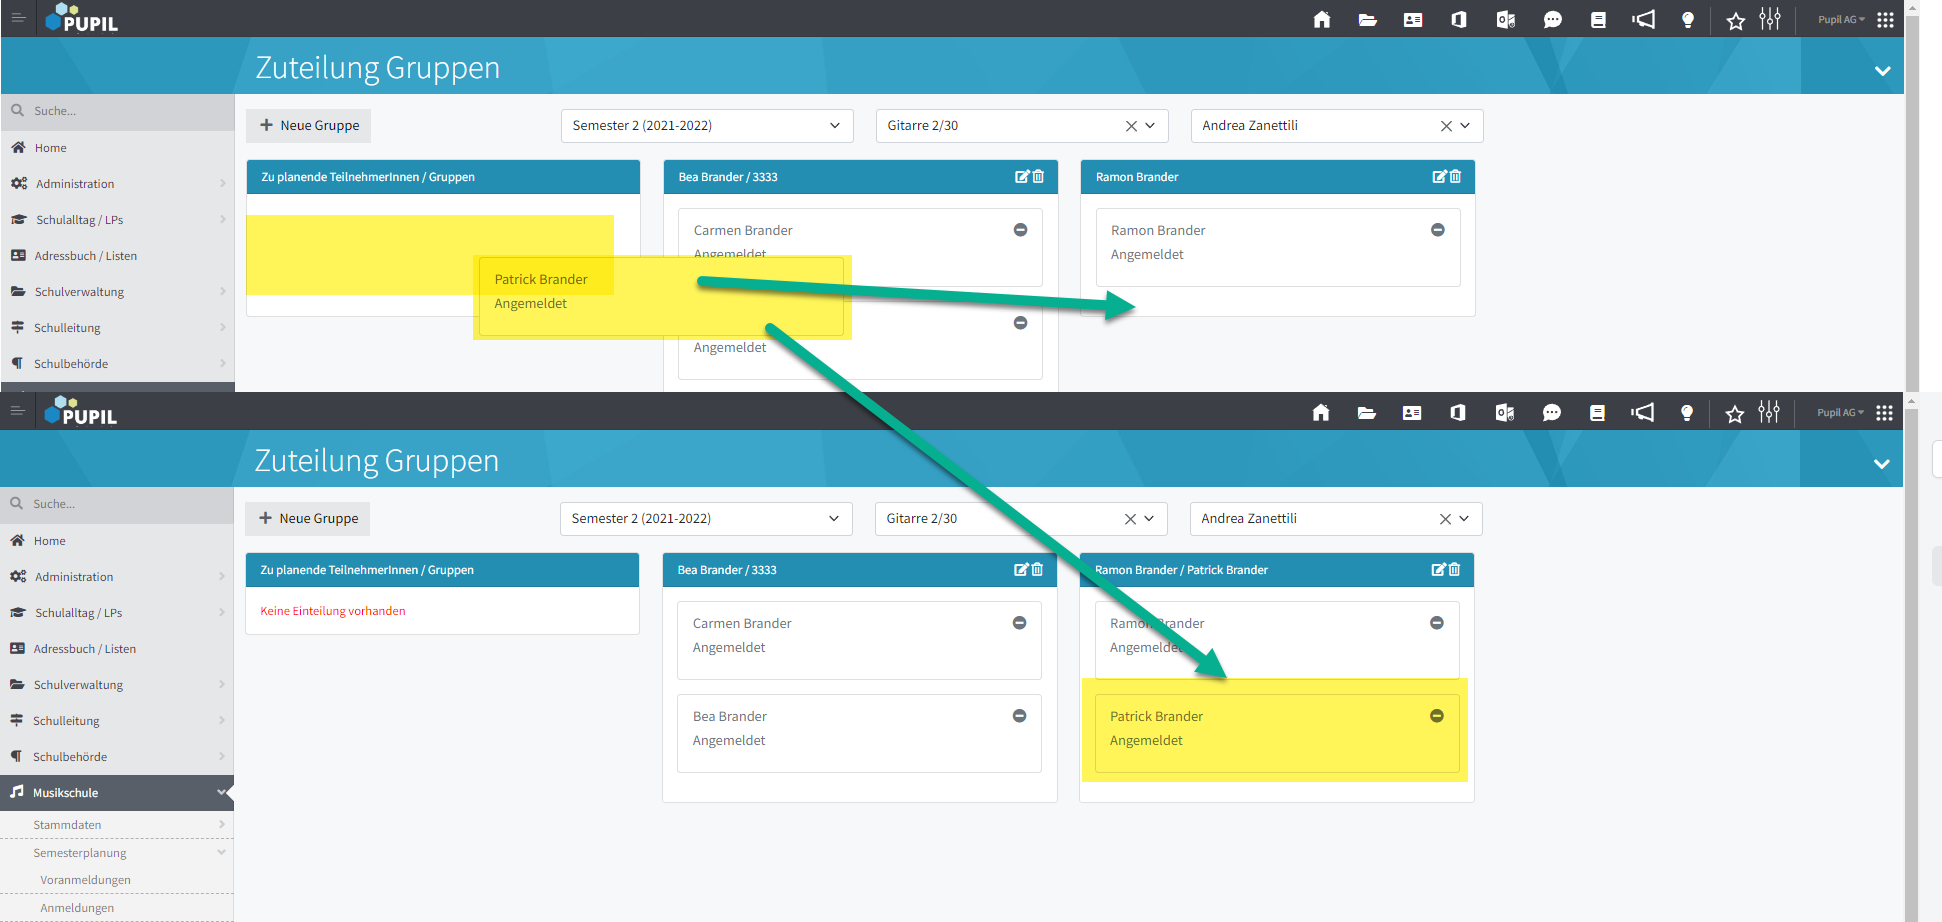Image resolution: width=1942 pixels, height=922 pixels.
Task: Click the PUPIL logo in the upper screenshot
Action: click(x=82, y=18)
